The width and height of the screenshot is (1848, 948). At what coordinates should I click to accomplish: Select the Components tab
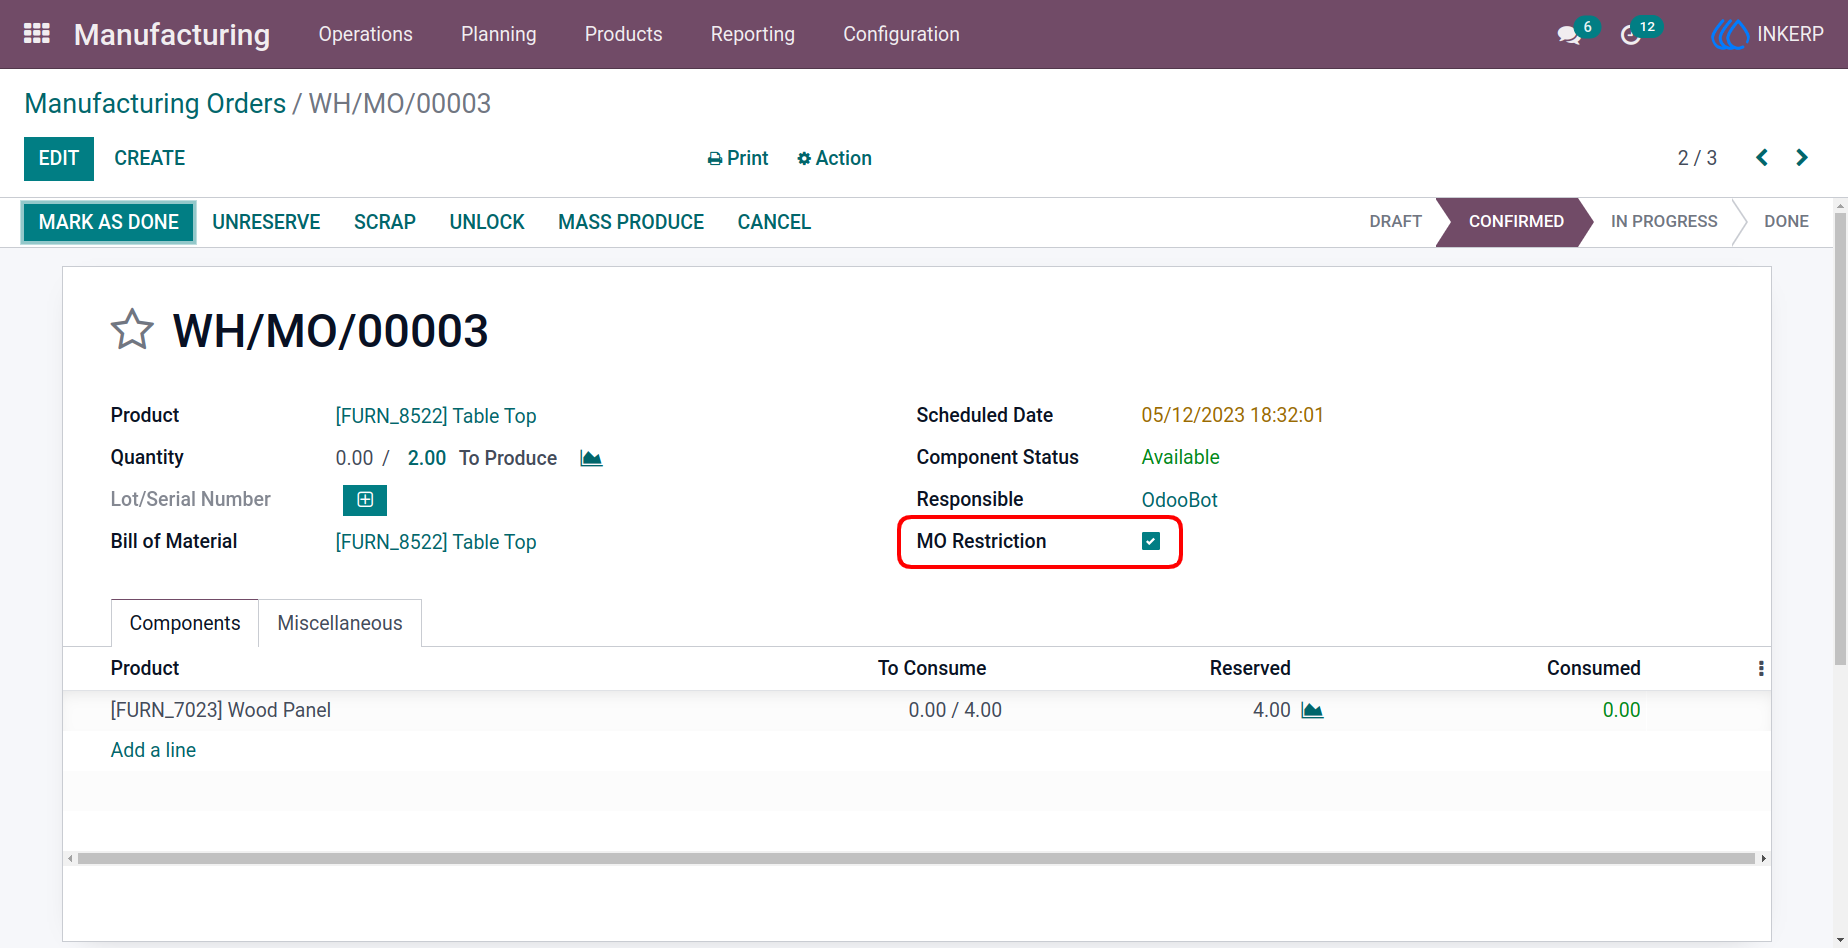tap(185, 623)
